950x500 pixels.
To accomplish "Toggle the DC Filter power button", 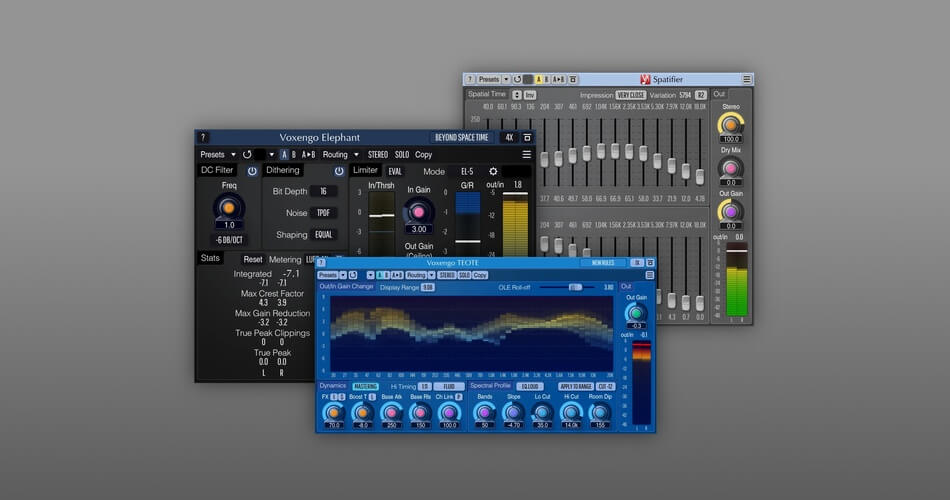I will click(252, 171).
